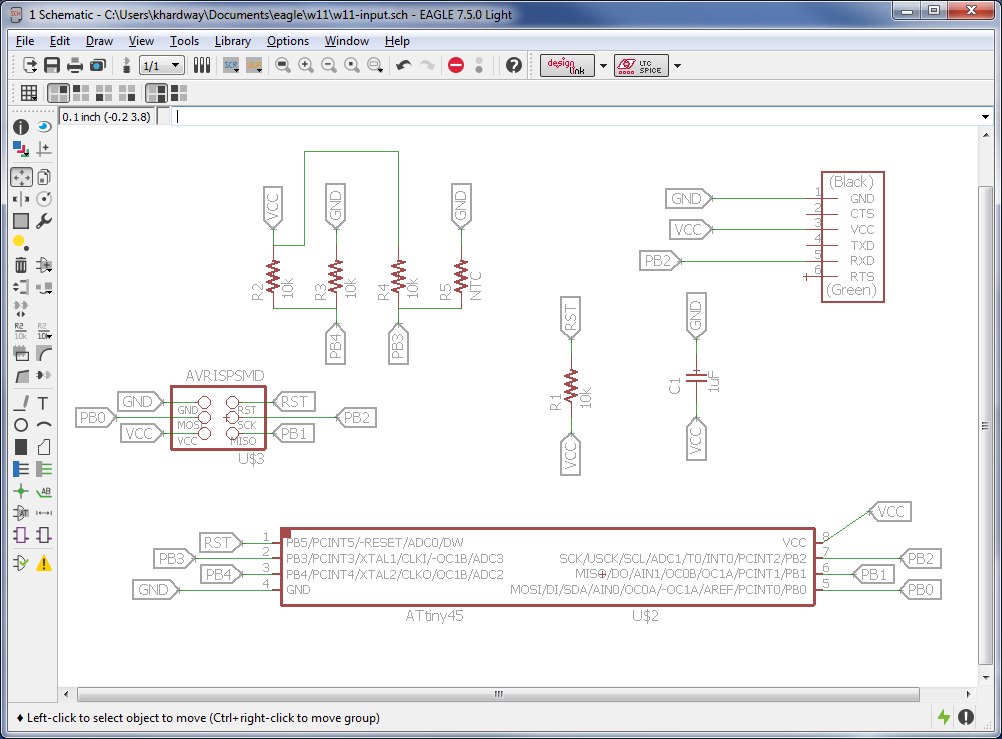Select the Mirror tool
The width and height of the screenshot is (1002, 739).
click(x=20, y=199)
